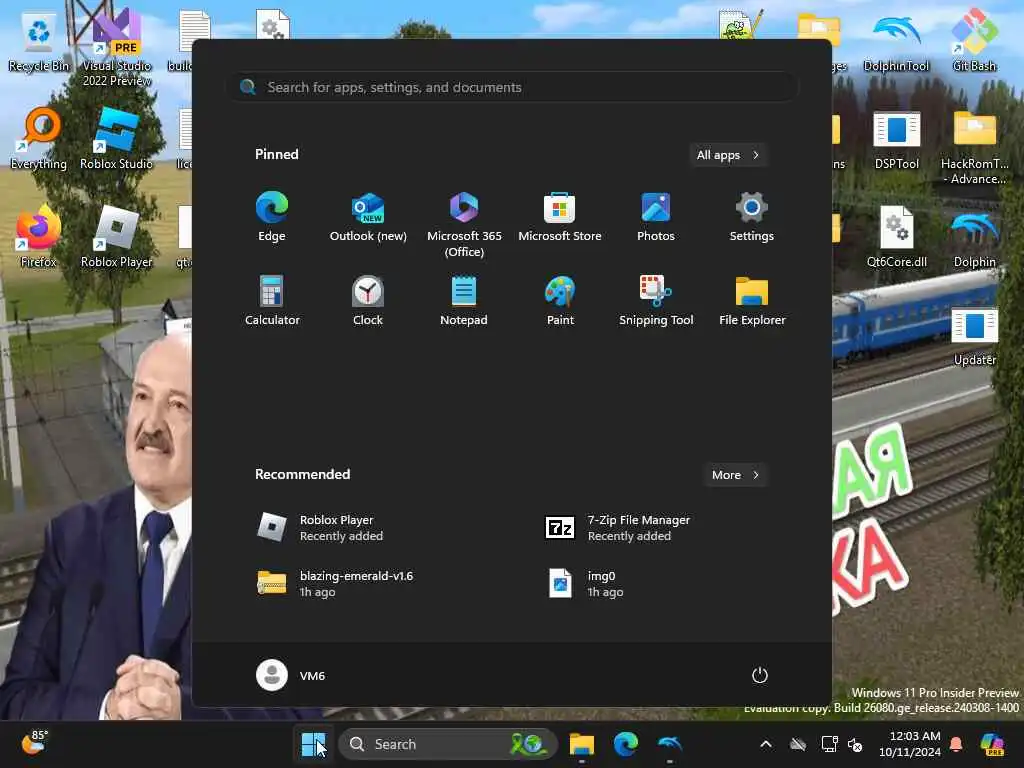
Task: Show More recommended items
Action: point(735,475)
